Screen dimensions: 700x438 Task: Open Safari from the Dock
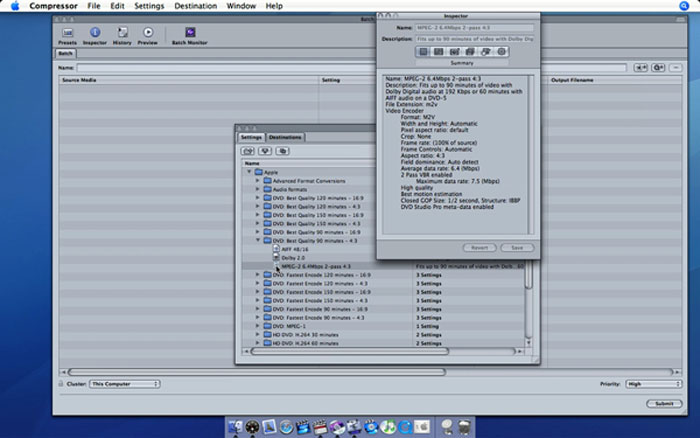click(286, 427)
